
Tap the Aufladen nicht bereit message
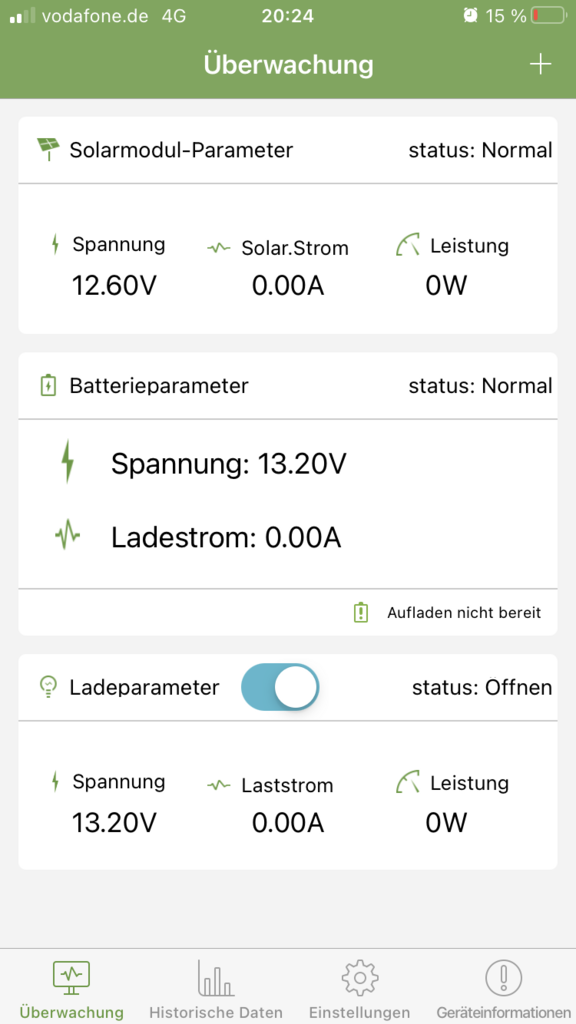point(464,613)
